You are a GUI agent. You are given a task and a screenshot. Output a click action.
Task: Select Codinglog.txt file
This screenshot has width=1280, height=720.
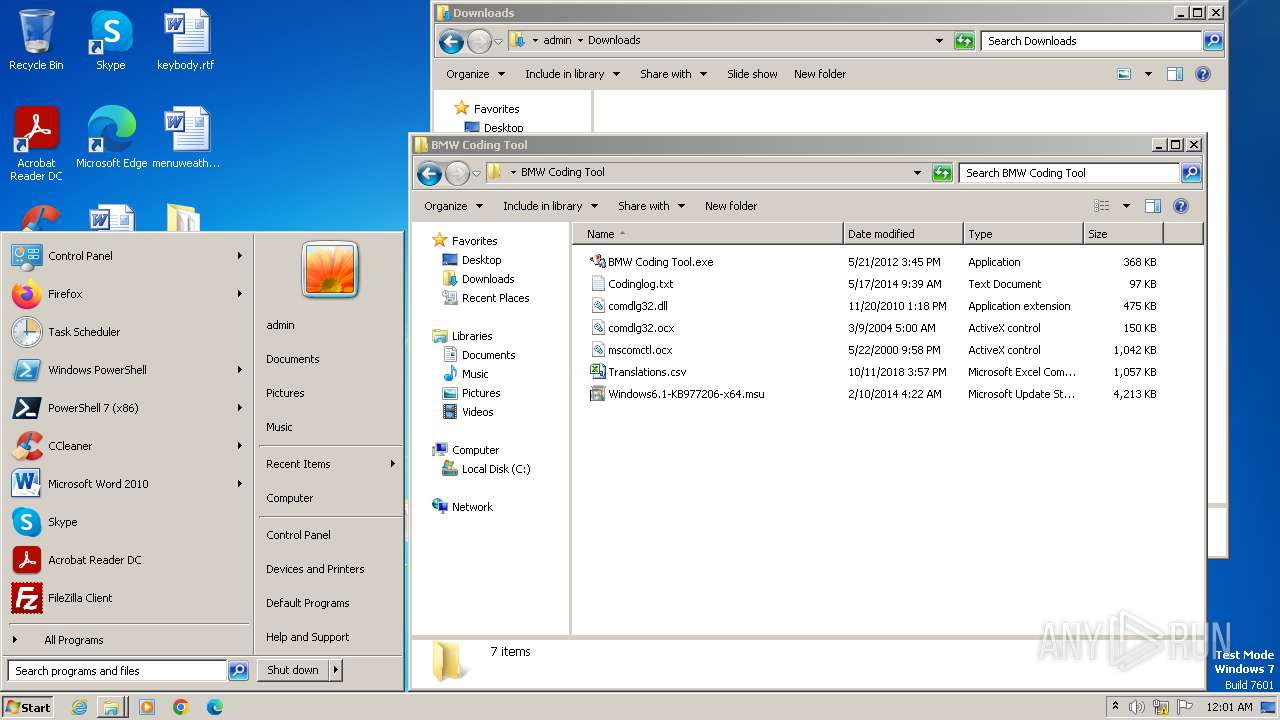[x=631, y=284]
